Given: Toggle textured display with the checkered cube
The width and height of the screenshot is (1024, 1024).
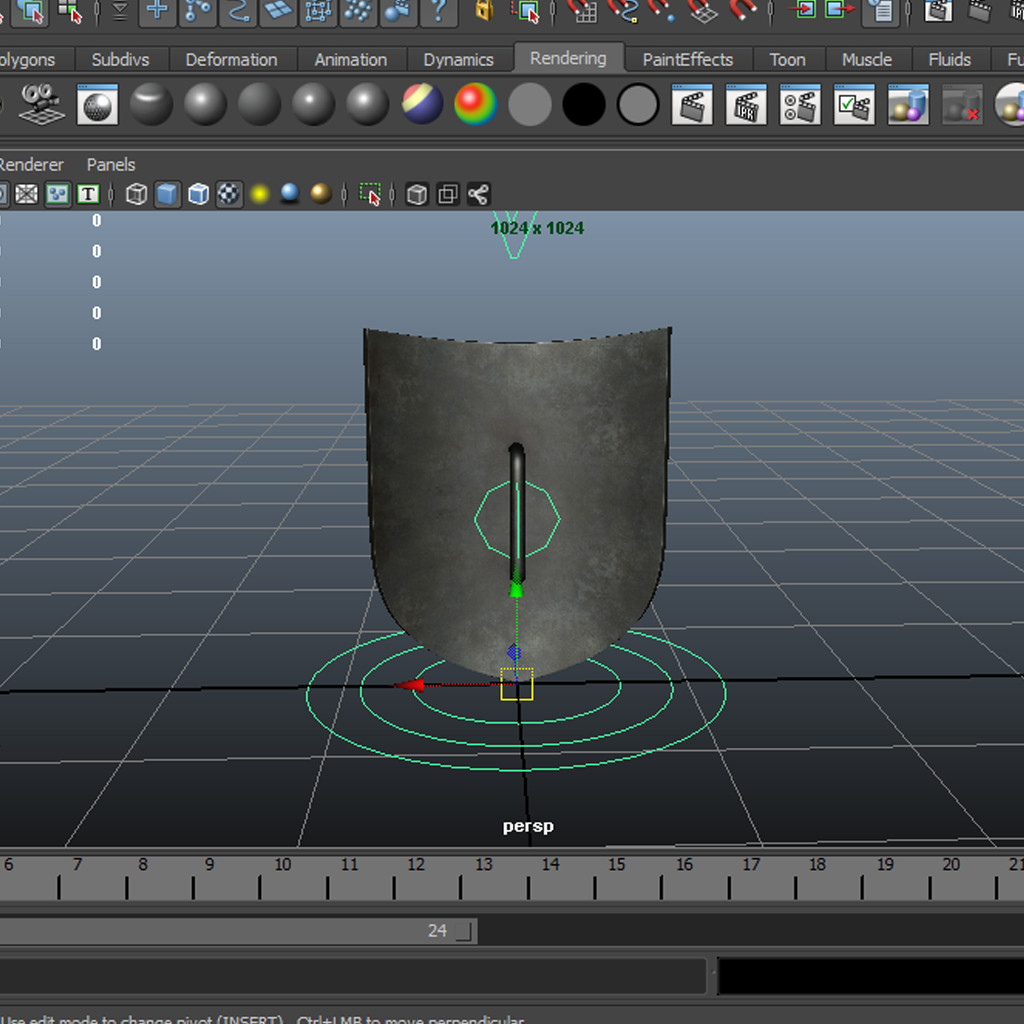Looking at the screenshot, I should [229, 194].
